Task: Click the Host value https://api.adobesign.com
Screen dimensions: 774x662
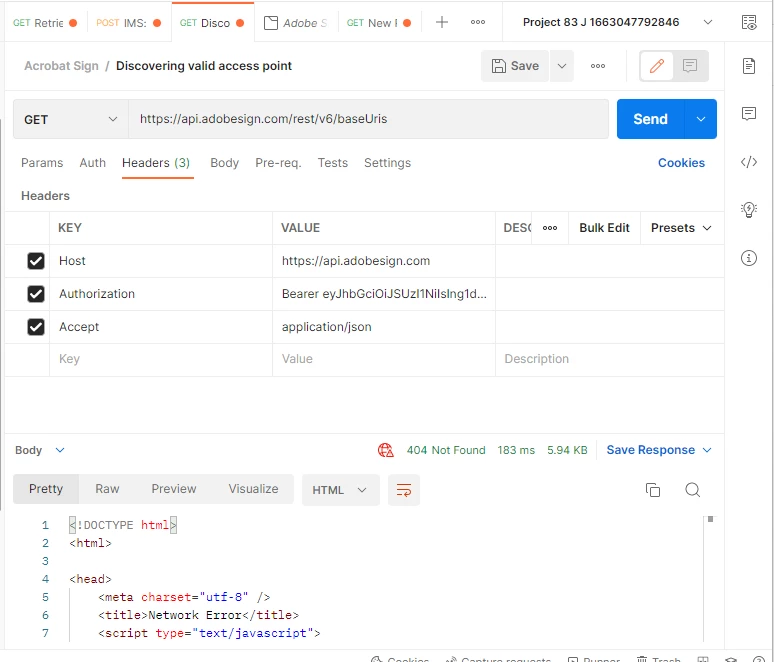Action: pyautogui.click(x=356, y=261)
